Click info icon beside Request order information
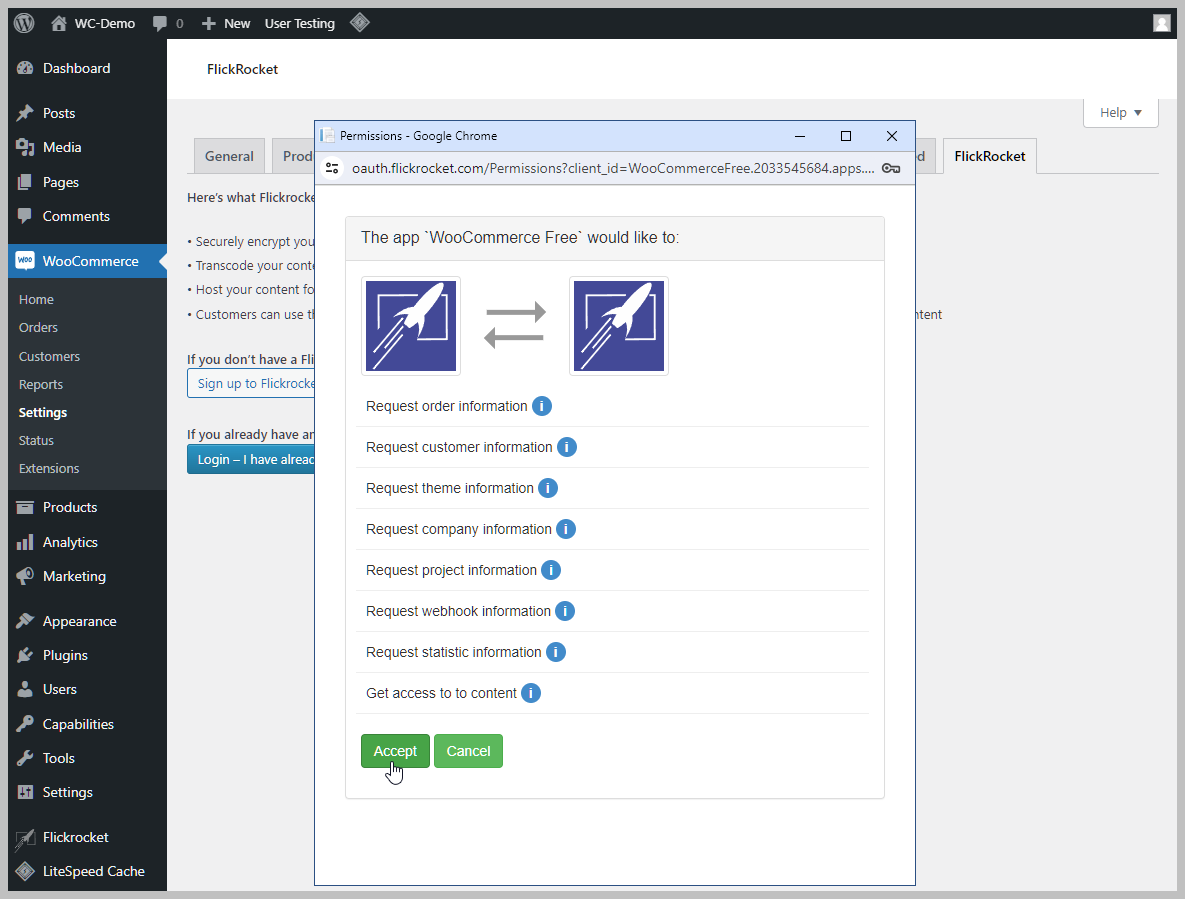 click(541, 406)
